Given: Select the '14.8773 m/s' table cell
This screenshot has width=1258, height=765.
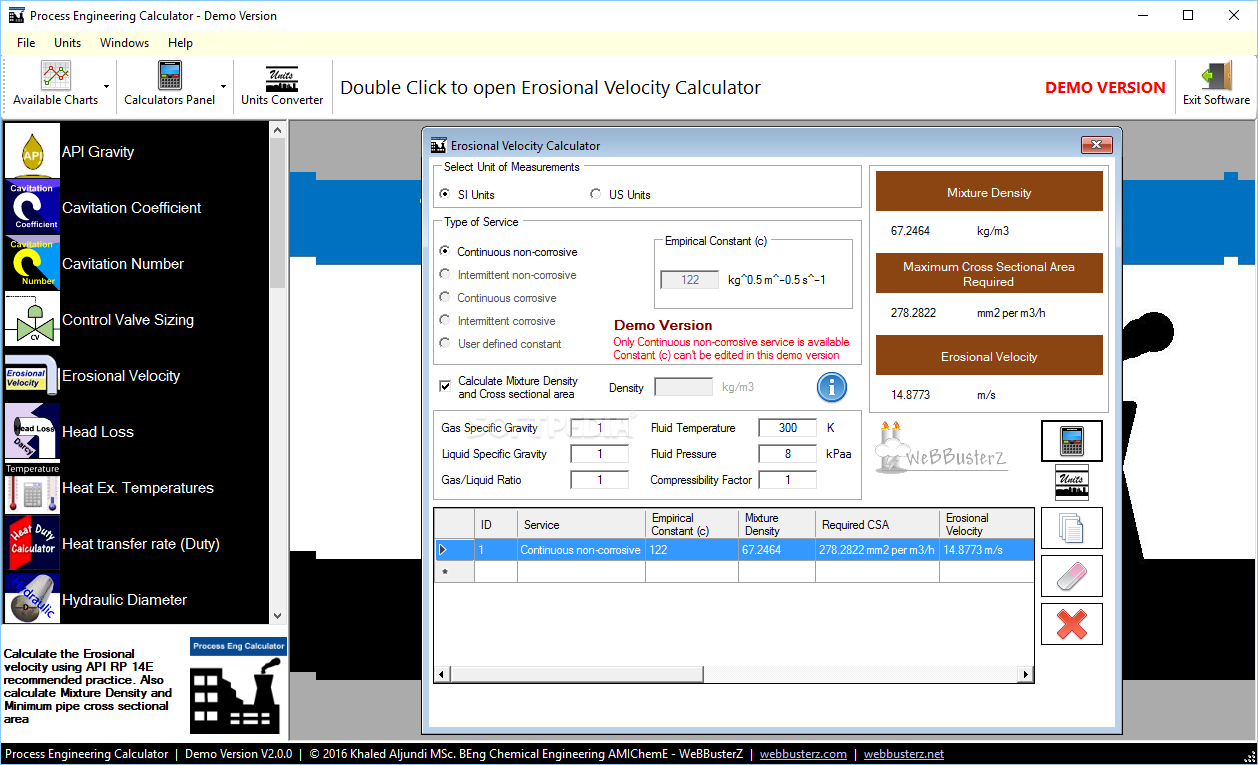Looking at the screenshot, I should click(987, 550).
